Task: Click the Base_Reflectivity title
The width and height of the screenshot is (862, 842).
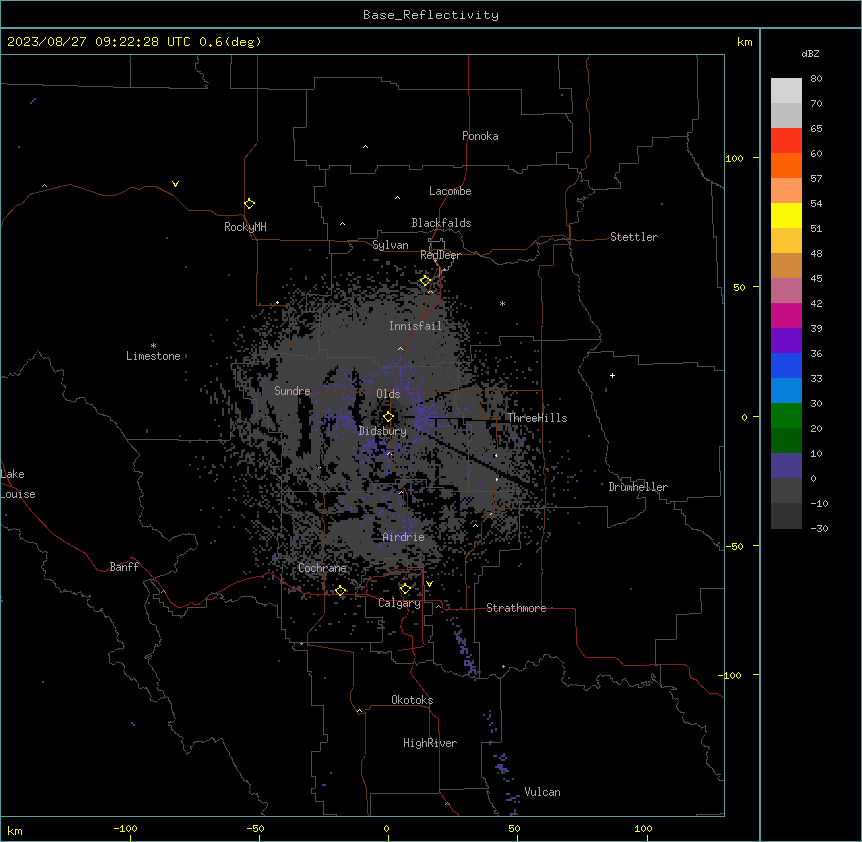Action: [431, 15]
